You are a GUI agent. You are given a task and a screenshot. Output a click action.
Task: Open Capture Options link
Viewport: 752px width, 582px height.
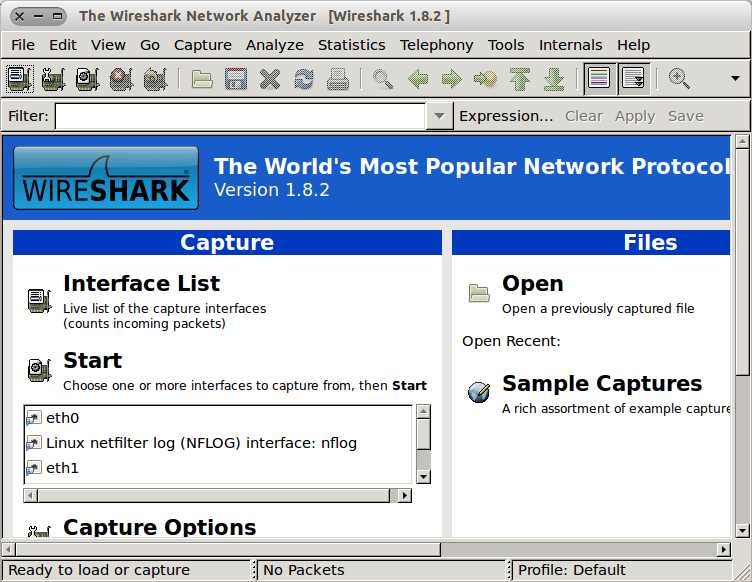point(160,527)
